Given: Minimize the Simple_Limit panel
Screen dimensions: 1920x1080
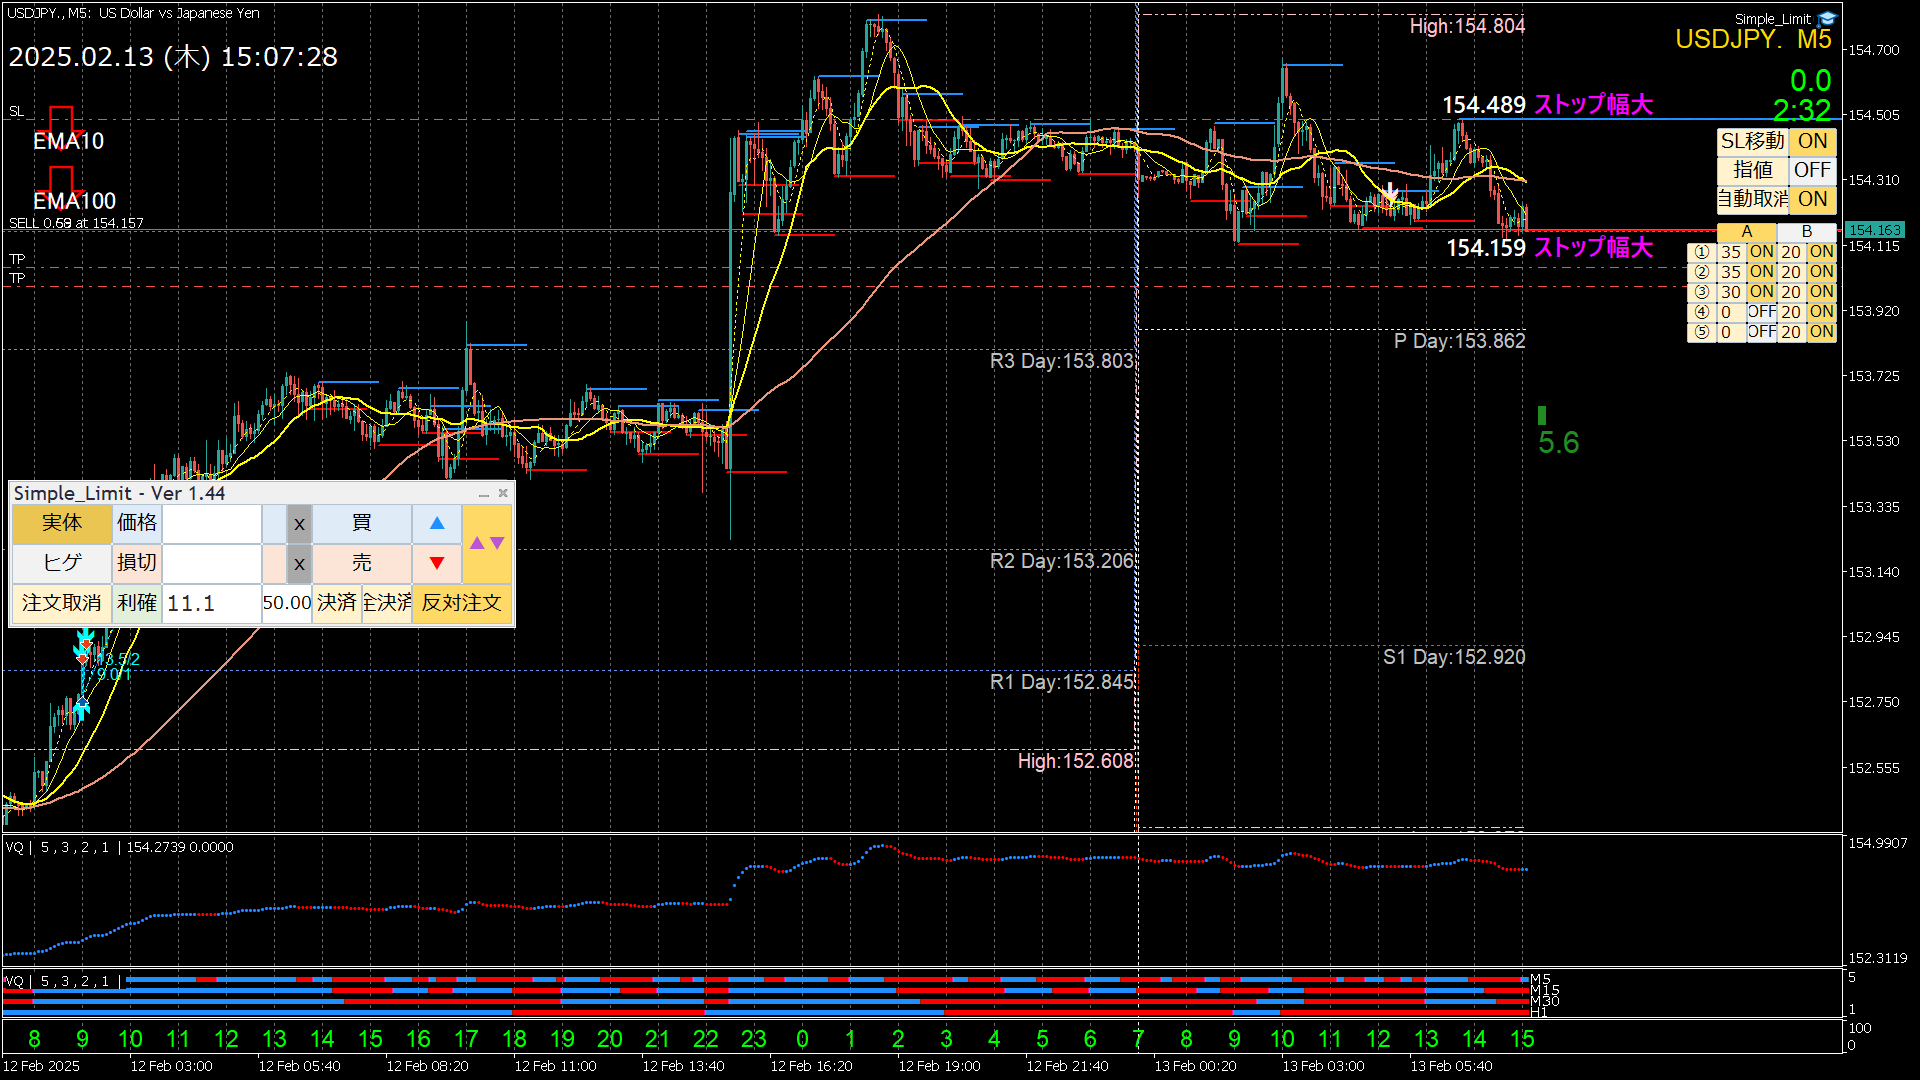Looking at the screenshot, I should coord(484,494).
